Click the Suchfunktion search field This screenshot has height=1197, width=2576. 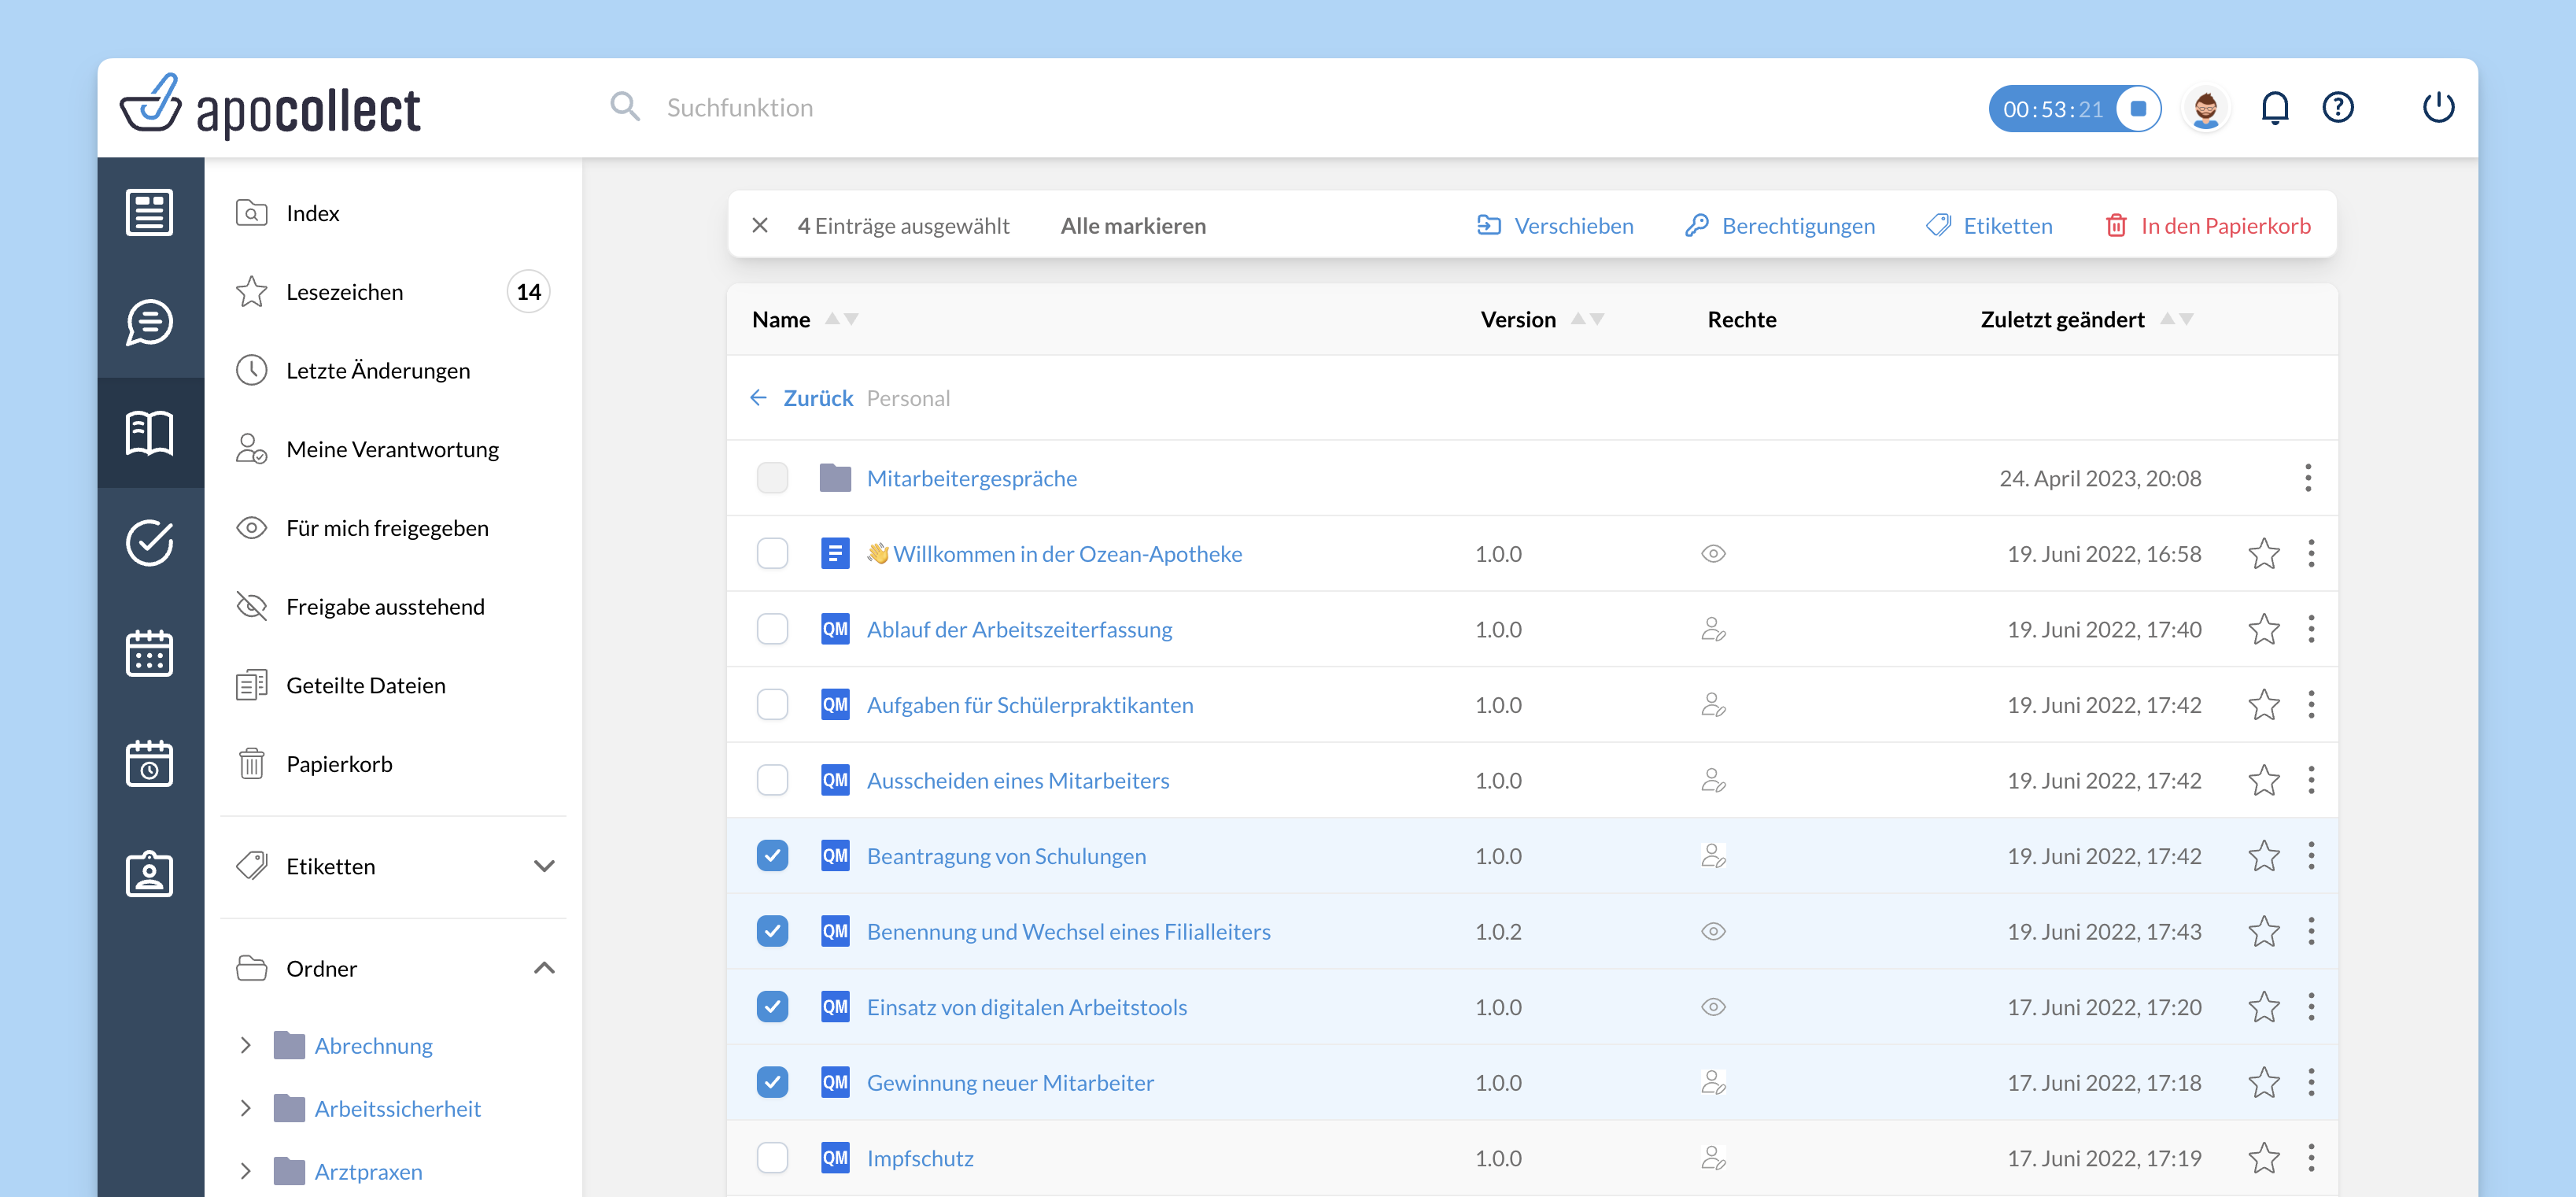coord(740,108)
